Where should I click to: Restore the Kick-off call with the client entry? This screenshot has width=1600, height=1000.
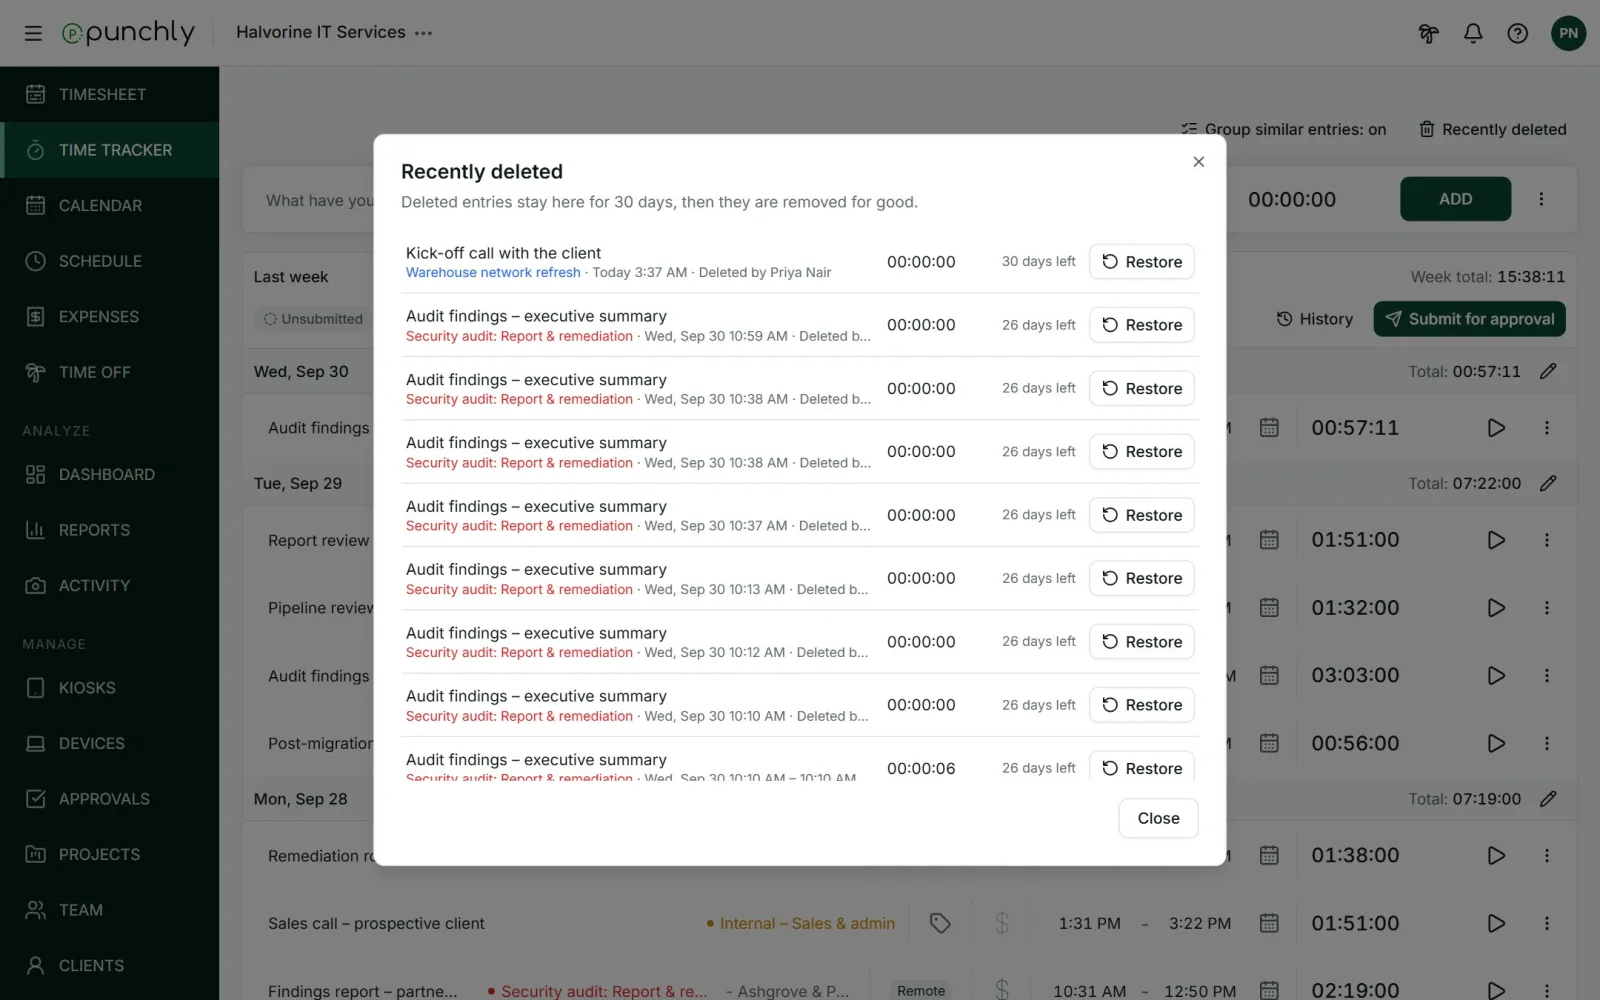[x=1142, y=262]
